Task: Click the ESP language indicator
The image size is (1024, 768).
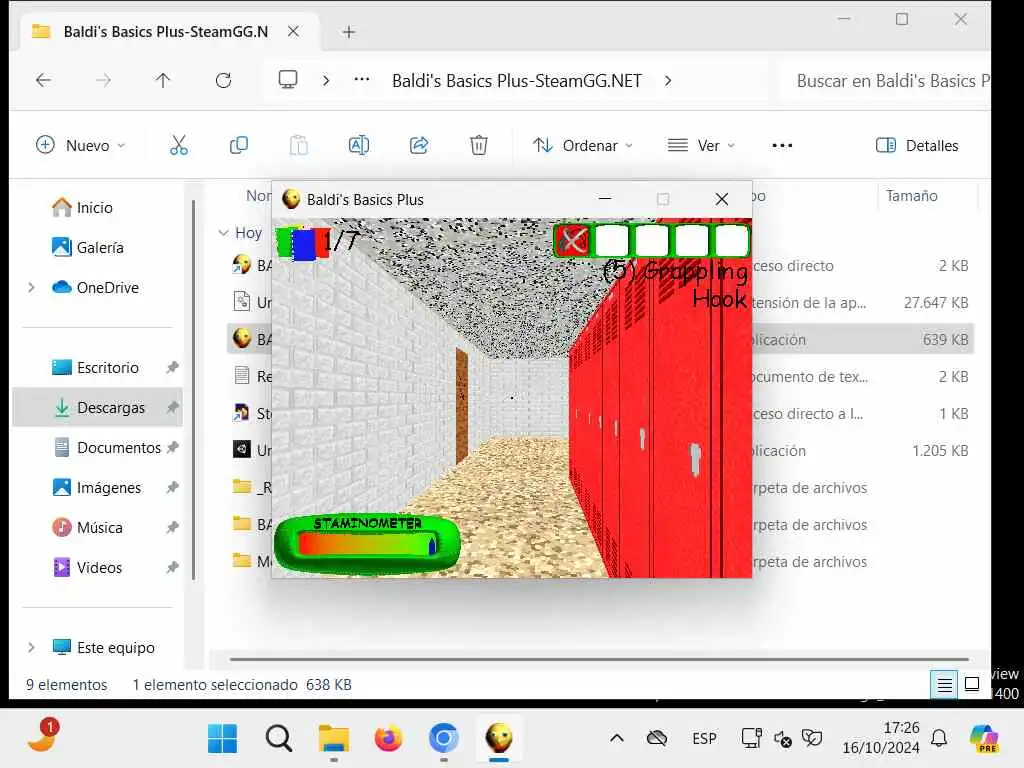Action: pyautogui.click(x=704, y=739)
